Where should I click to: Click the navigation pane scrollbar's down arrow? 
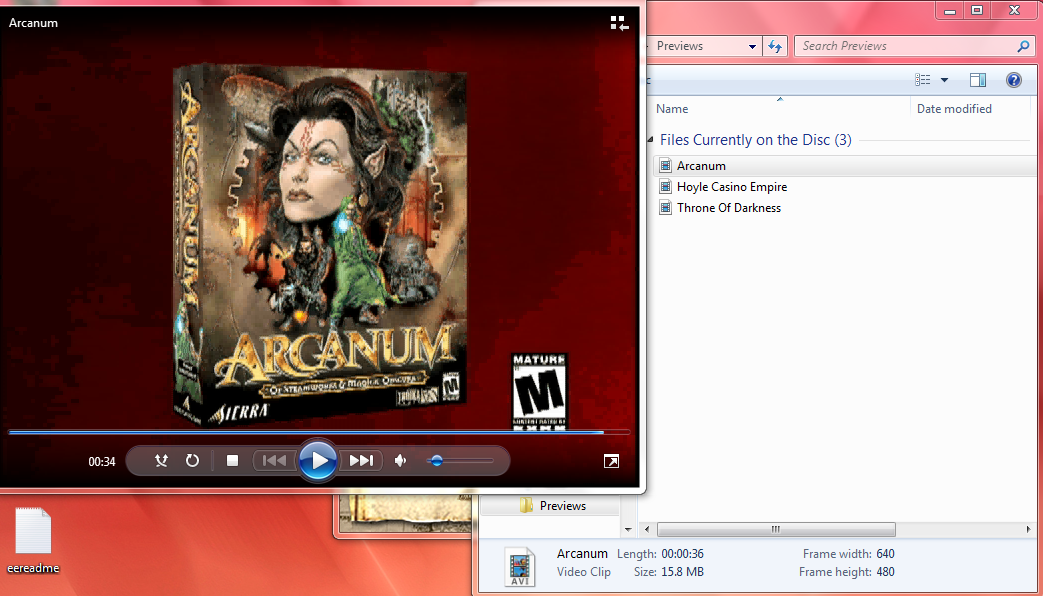tap(629, 529)
